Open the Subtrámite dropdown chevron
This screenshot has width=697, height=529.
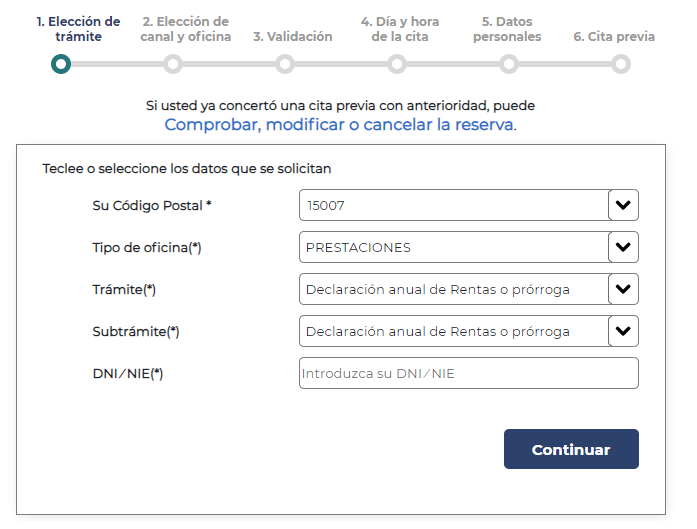coord(623,331)
